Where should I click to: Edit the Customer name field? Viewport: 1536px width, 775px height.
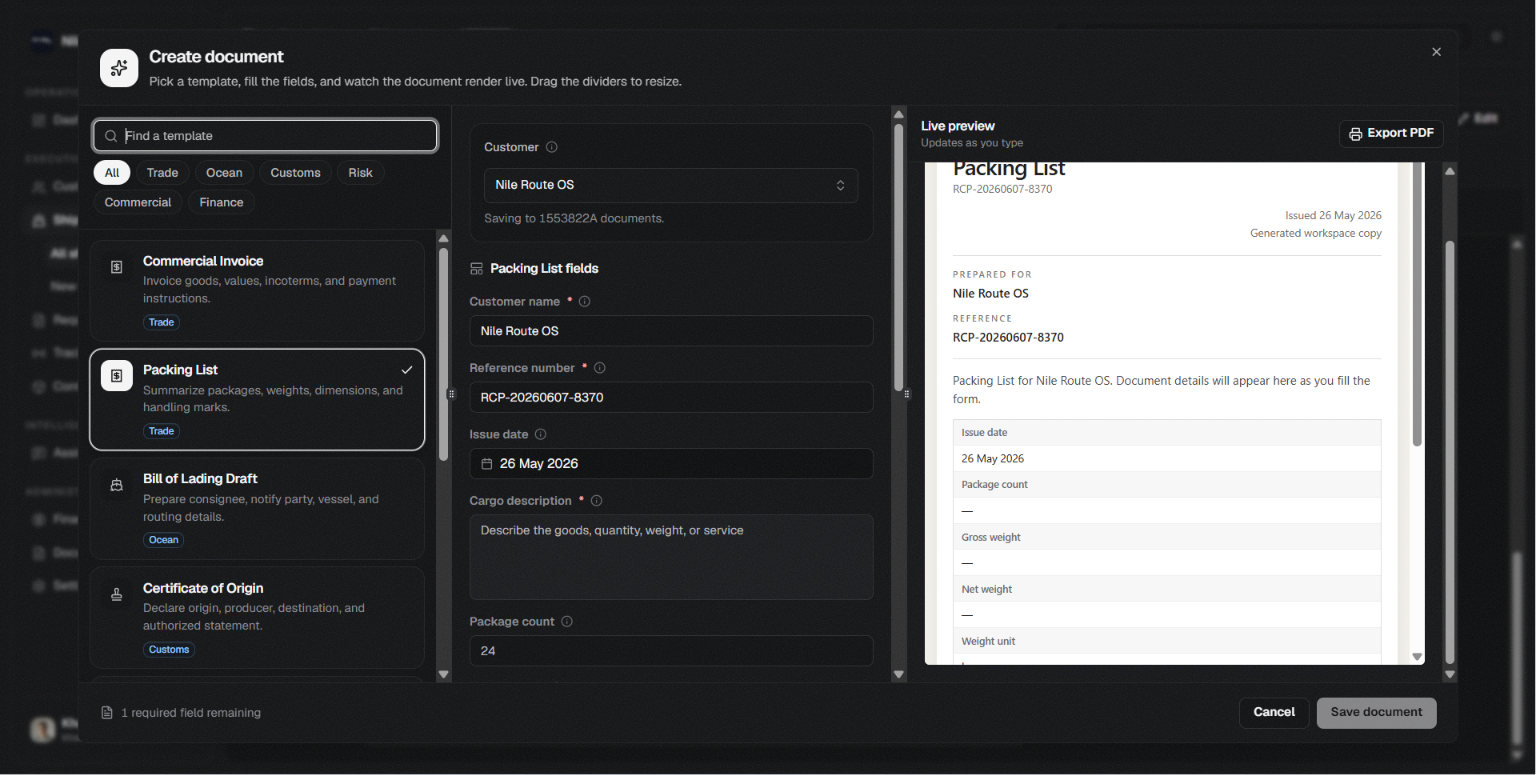pos(671,331)
